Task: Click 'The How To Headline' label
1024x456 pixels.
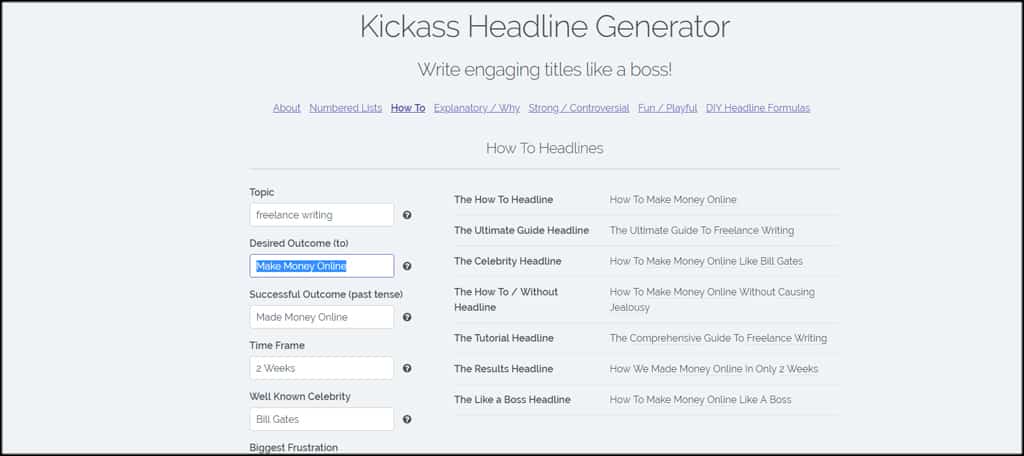Action: coord(504,200)
